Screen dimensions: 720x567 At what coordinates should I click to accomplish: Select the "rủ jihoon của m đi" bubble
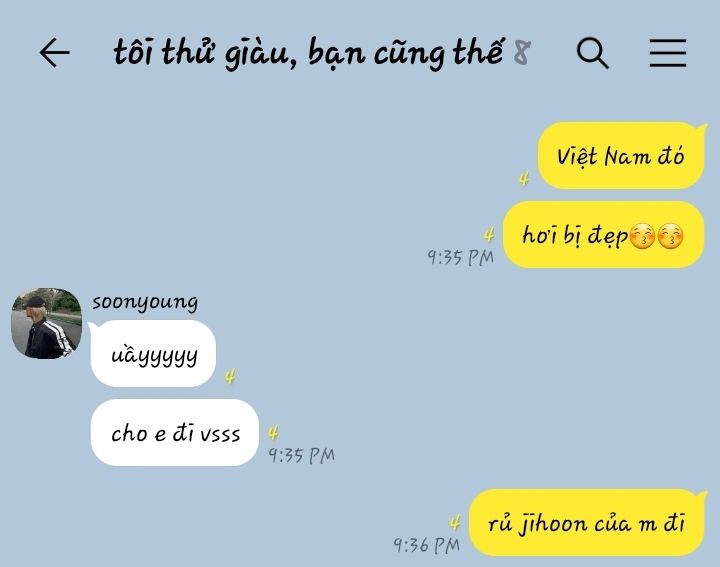tap(586, 522)
